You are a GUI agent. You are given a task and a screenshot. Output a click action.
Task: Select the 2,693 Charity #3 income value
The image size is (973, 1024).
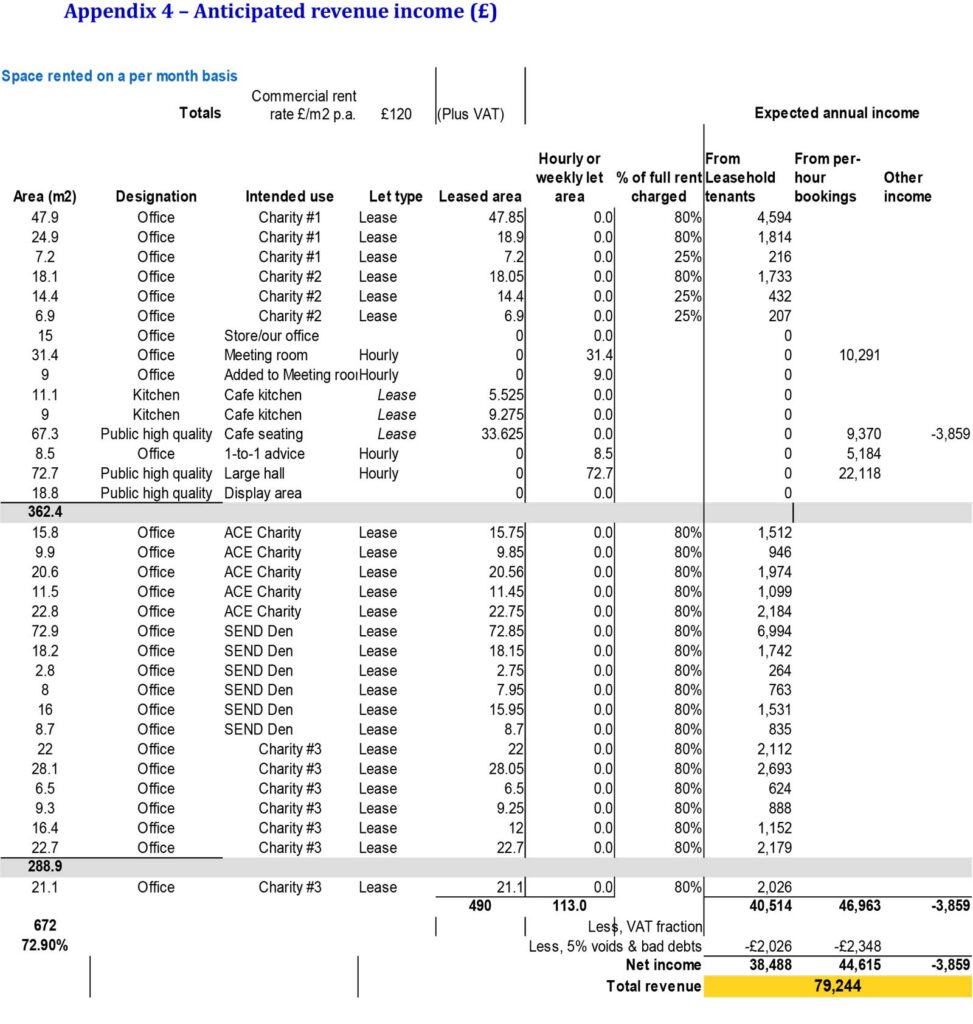point(774,769)
